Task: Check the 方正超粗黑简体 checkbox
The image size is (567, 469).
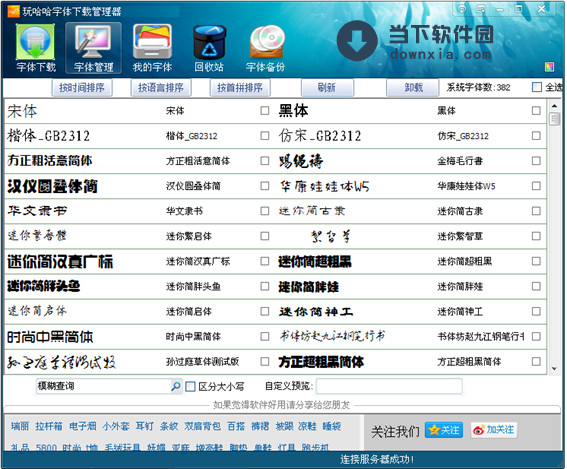Action: [x=536, y=361]
